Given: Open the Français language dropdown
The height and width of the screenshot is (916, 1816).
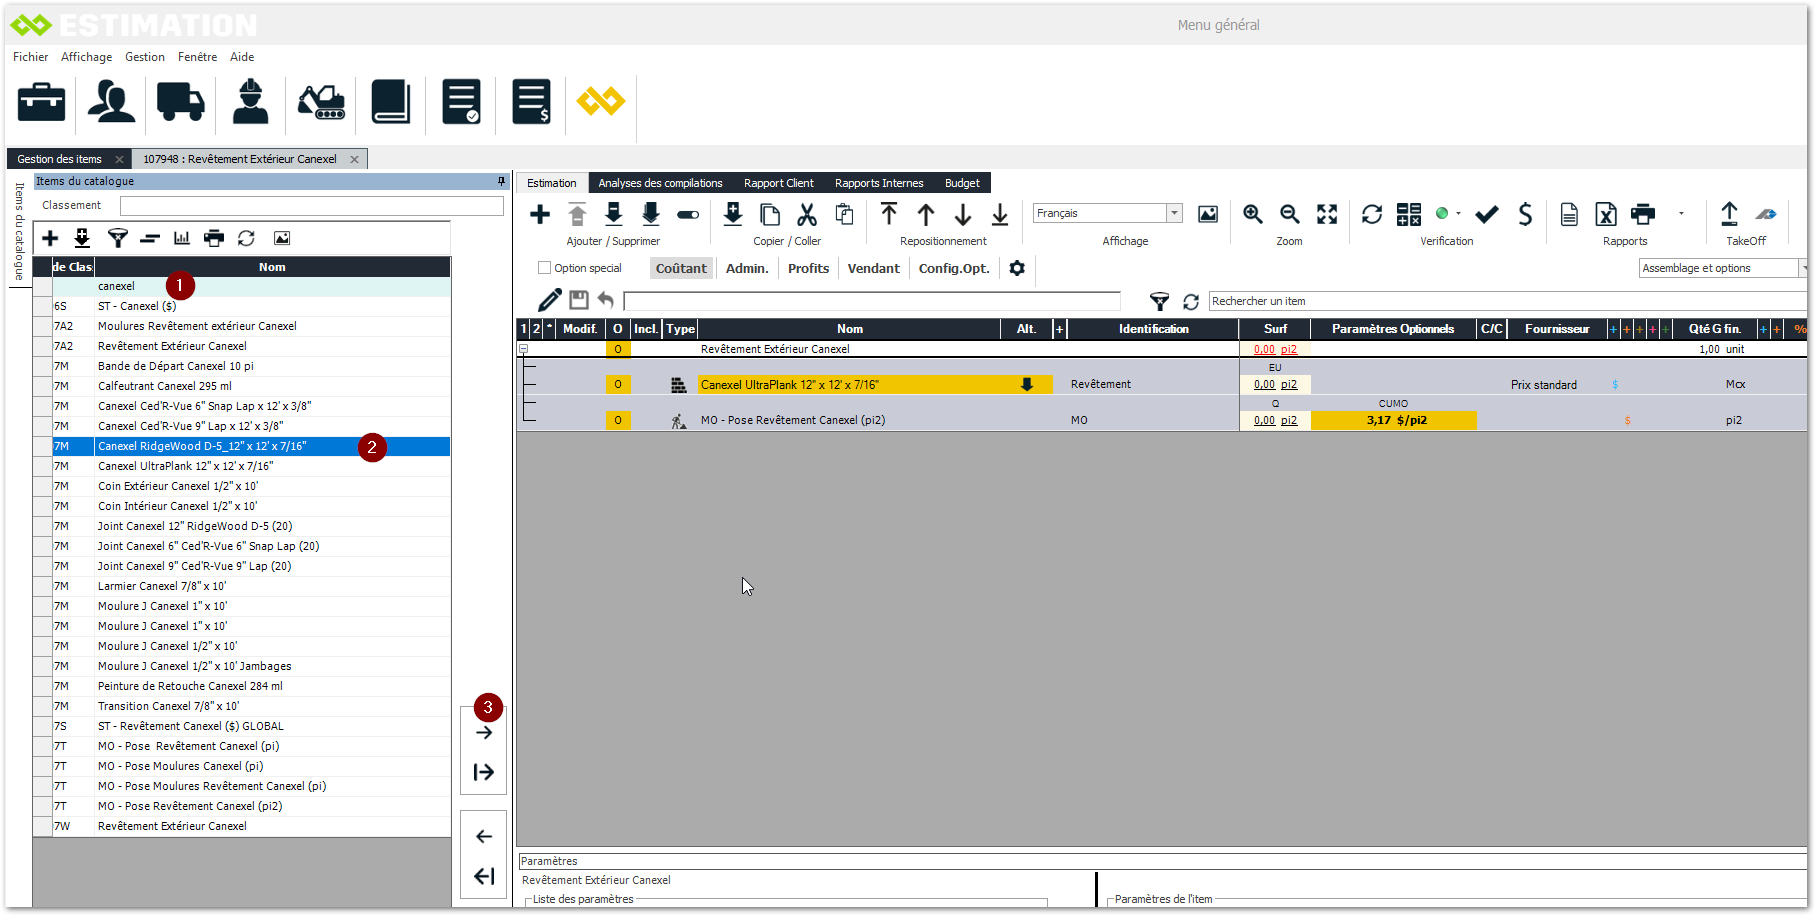Looking at the screenshot, I should coord(1174,213).
